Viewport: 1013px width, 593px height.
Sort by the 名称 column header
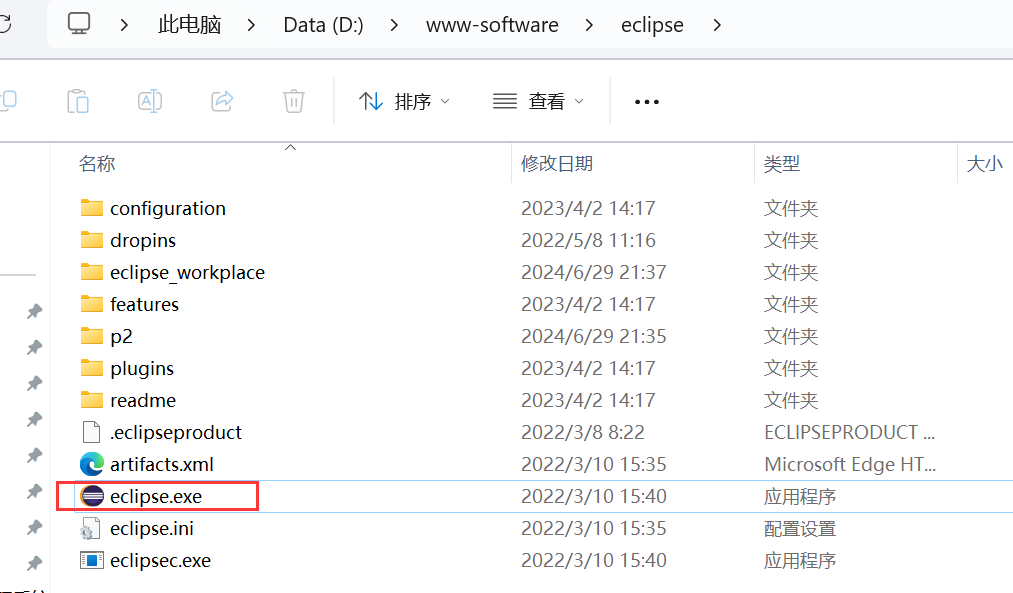[97, 163]
